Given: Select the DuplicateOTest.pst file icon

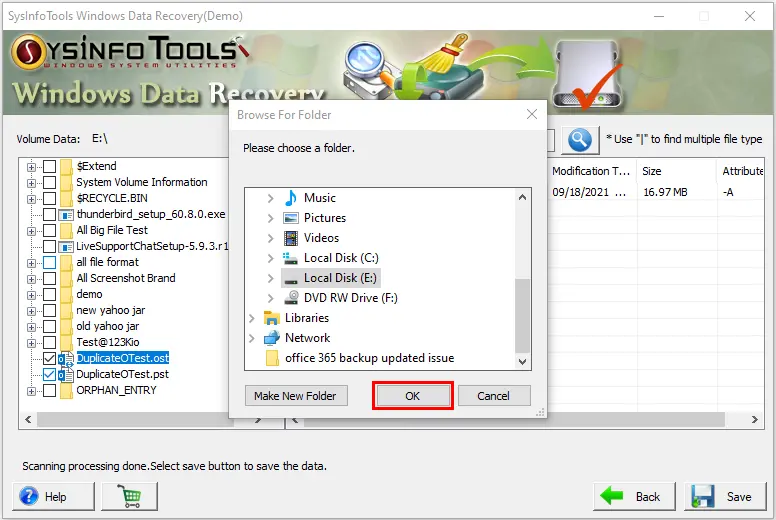Looking at the screenshot, I should click(66, 375).
